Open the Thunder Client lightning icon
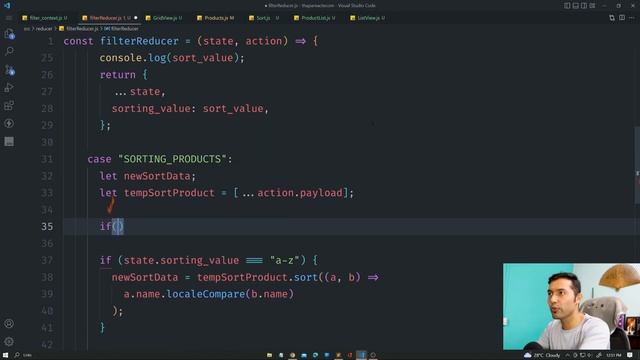 [x=9, y=123]
